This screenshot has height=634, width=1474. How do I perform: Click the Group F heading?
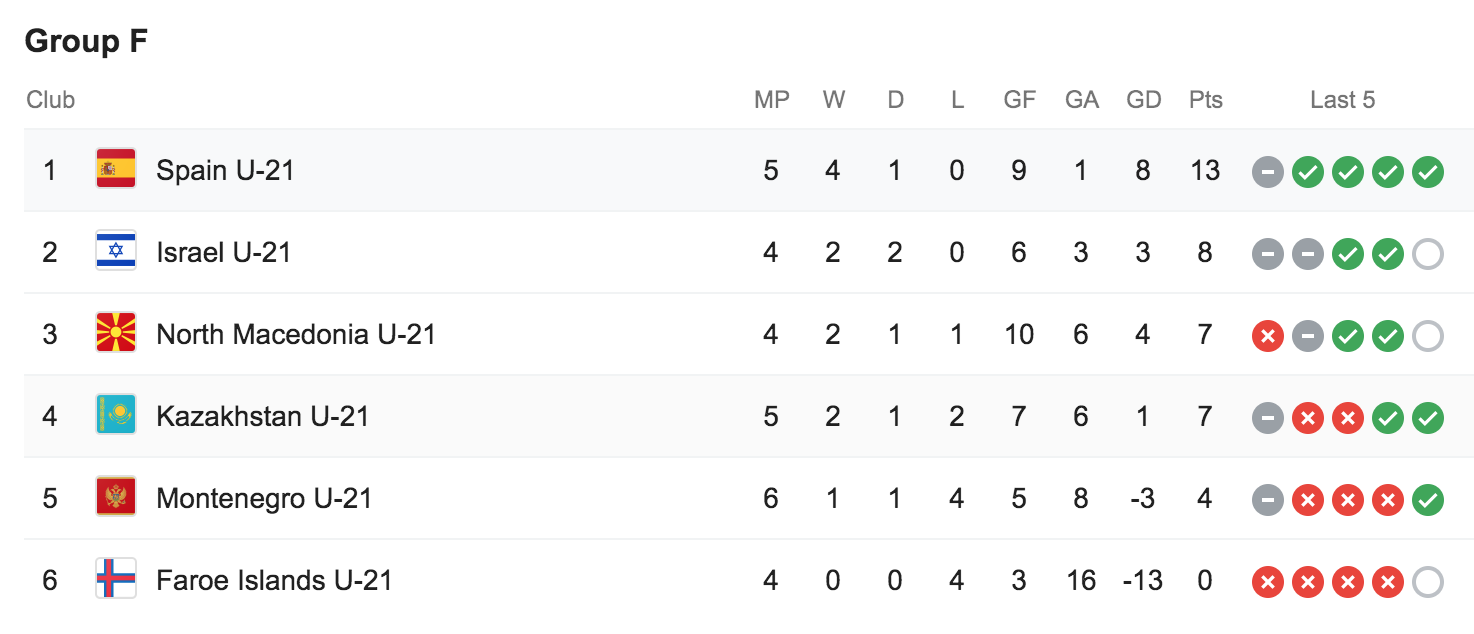(86, 42)
